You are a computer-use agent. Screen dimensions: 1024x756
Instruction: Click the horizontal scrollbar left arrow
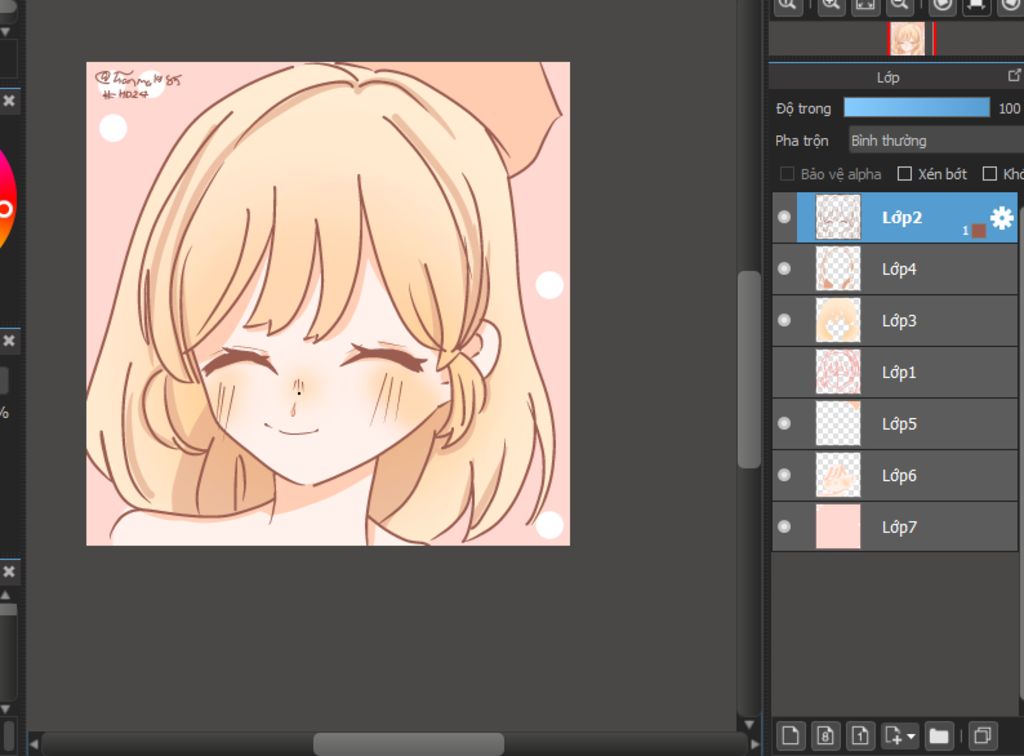point(34,744)
